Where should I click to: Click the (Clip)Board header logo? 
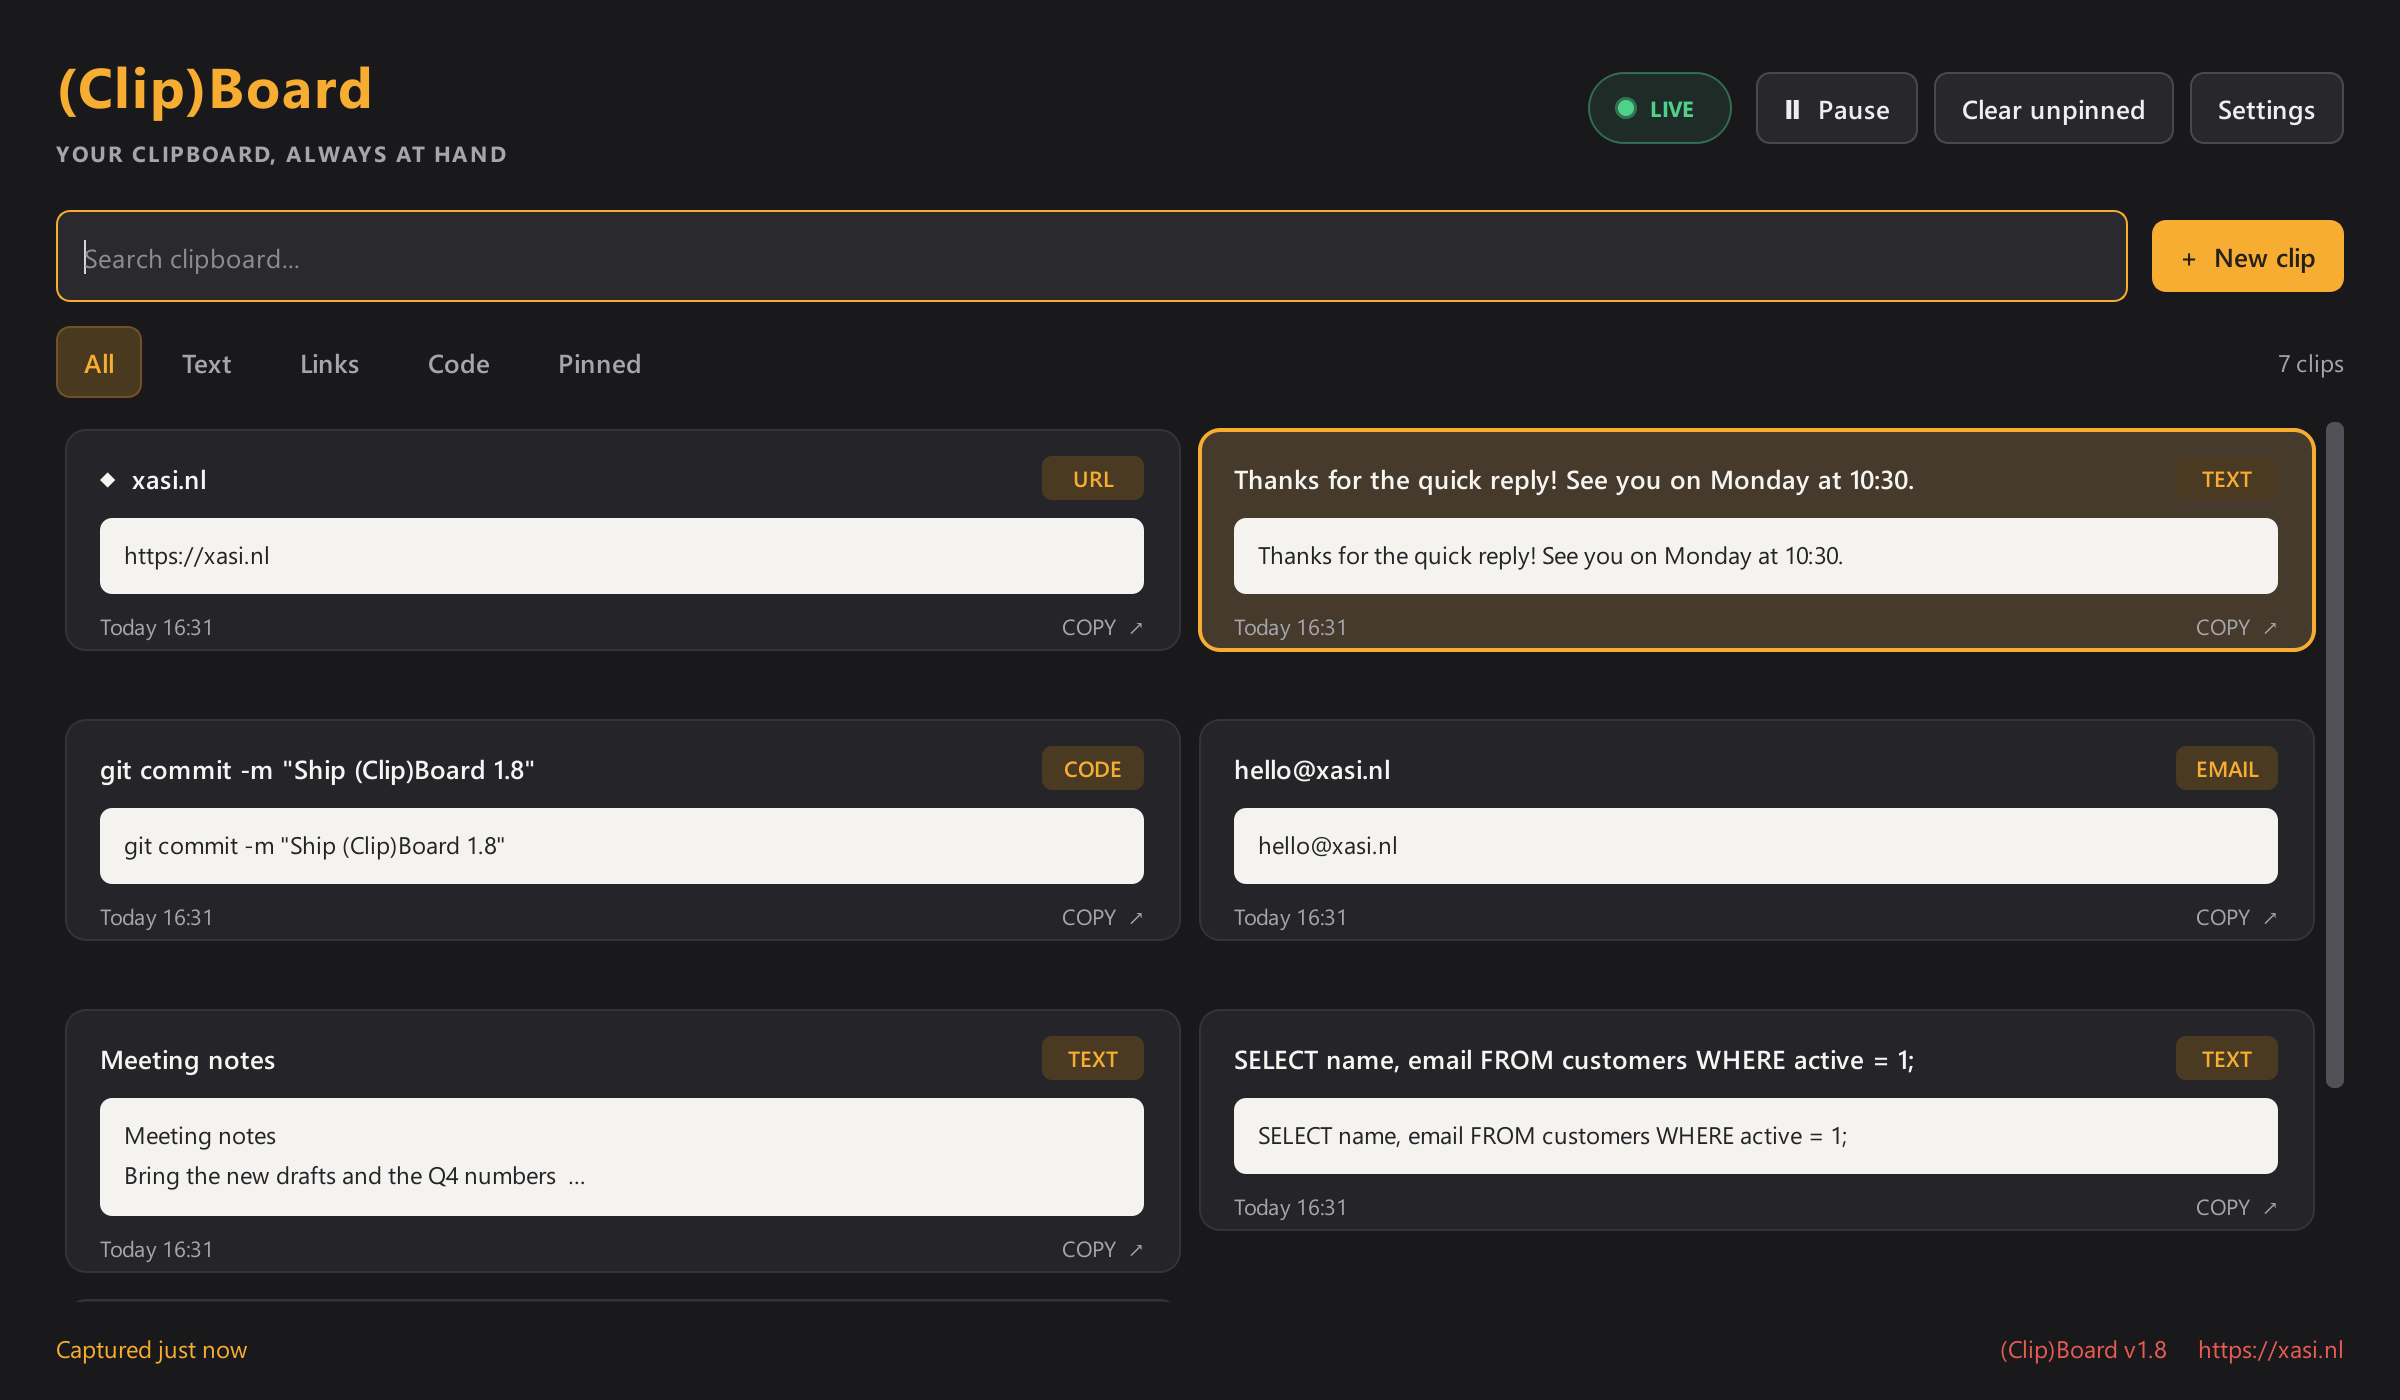coord(215,89)
